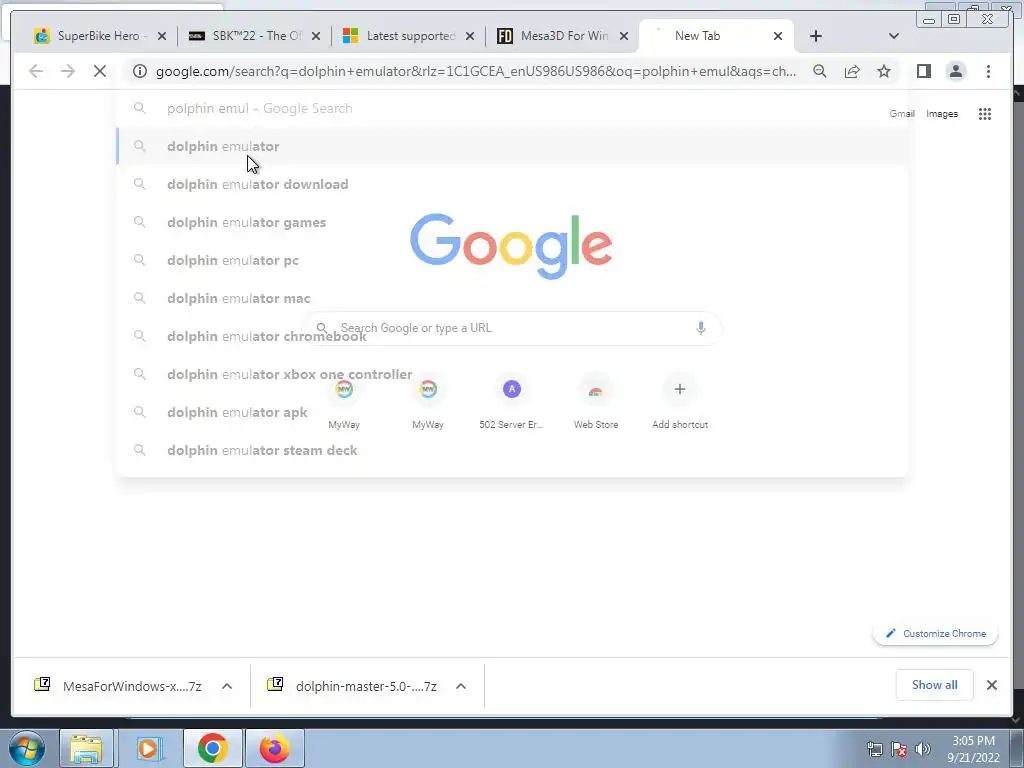1024x768 pixels.
Task: Expand options for MesaForWindows download
Action: [x=227, y=686]
